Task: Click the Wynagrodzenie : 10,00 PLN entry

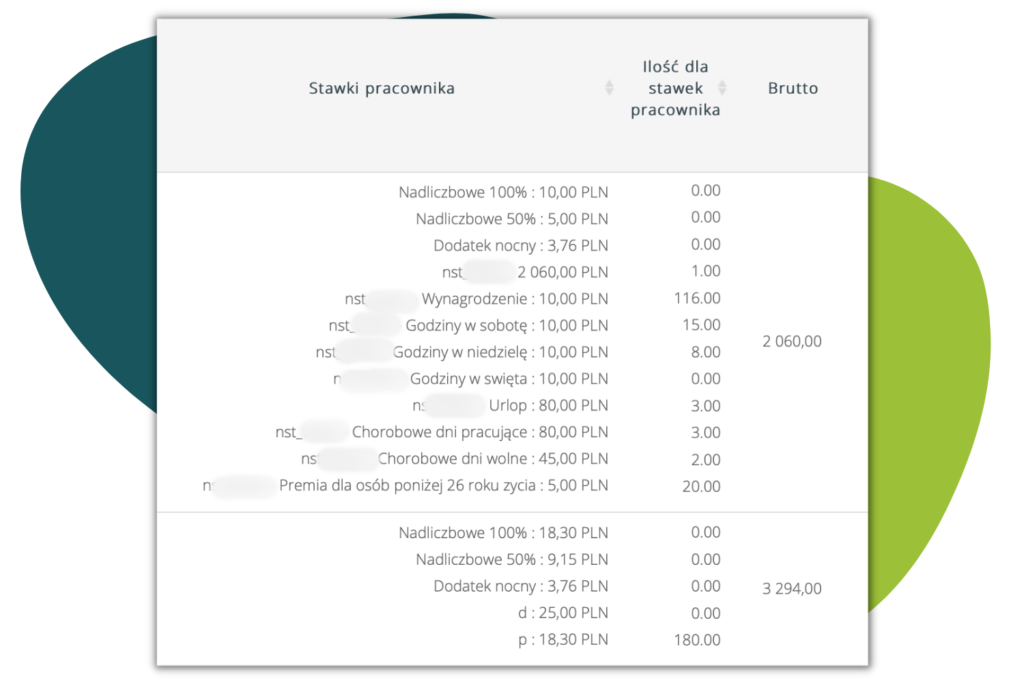Action: 514,299
